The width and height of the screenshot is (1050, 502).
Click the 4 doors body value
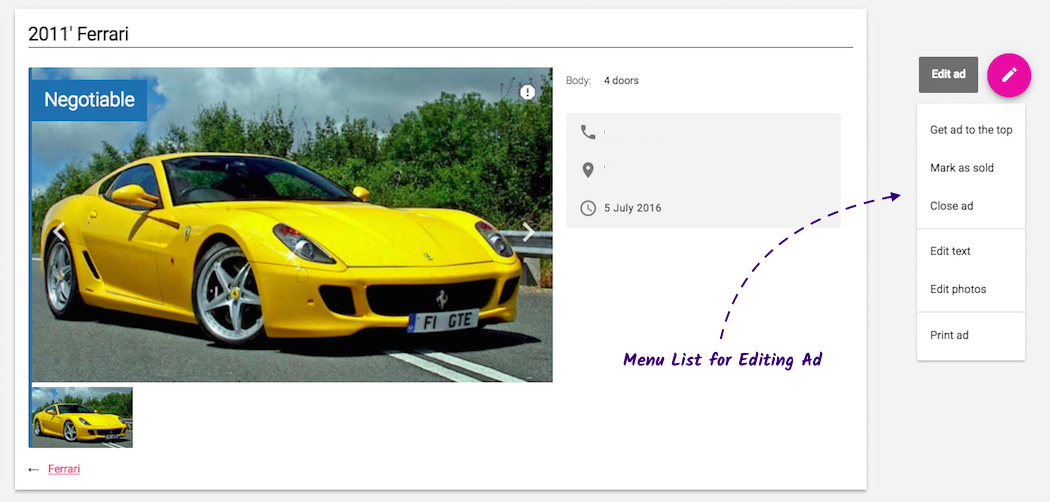[x=621, y=81]
